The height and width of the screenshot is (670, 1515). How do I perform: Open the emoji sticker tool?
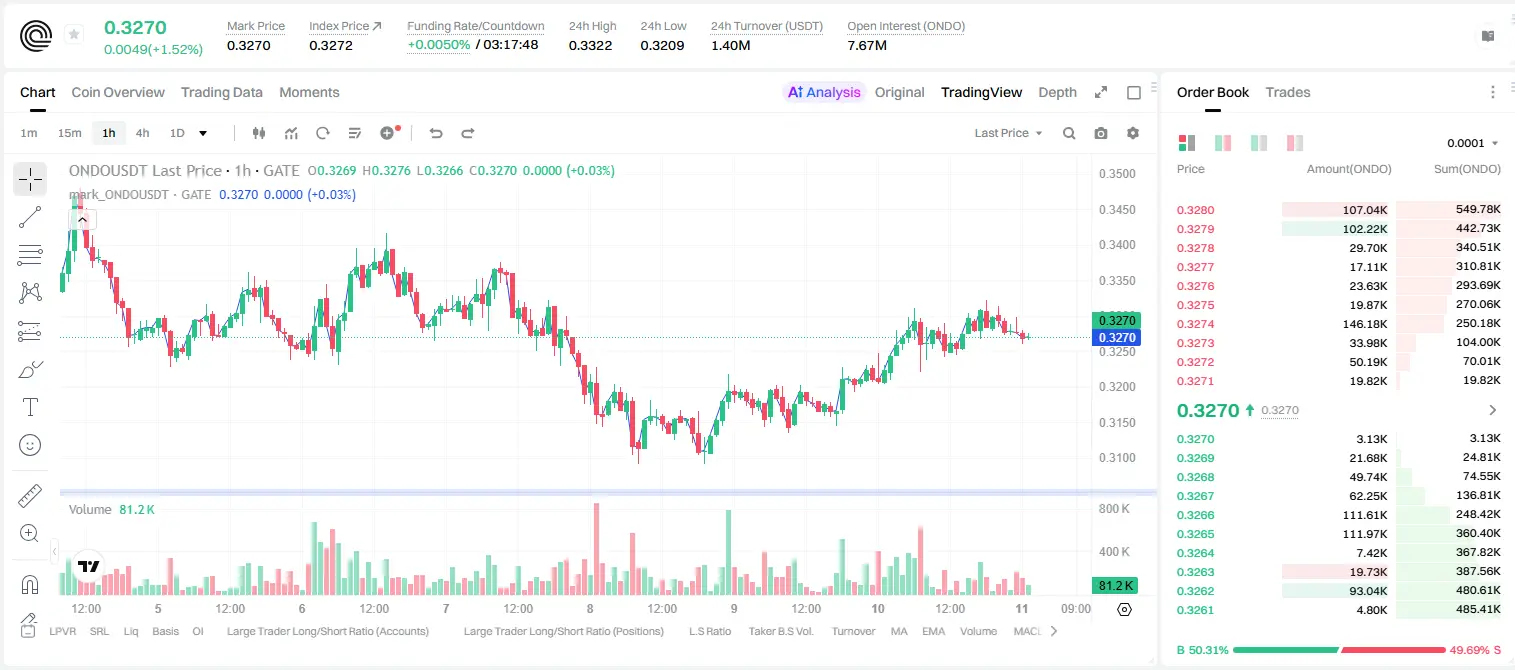30,445
